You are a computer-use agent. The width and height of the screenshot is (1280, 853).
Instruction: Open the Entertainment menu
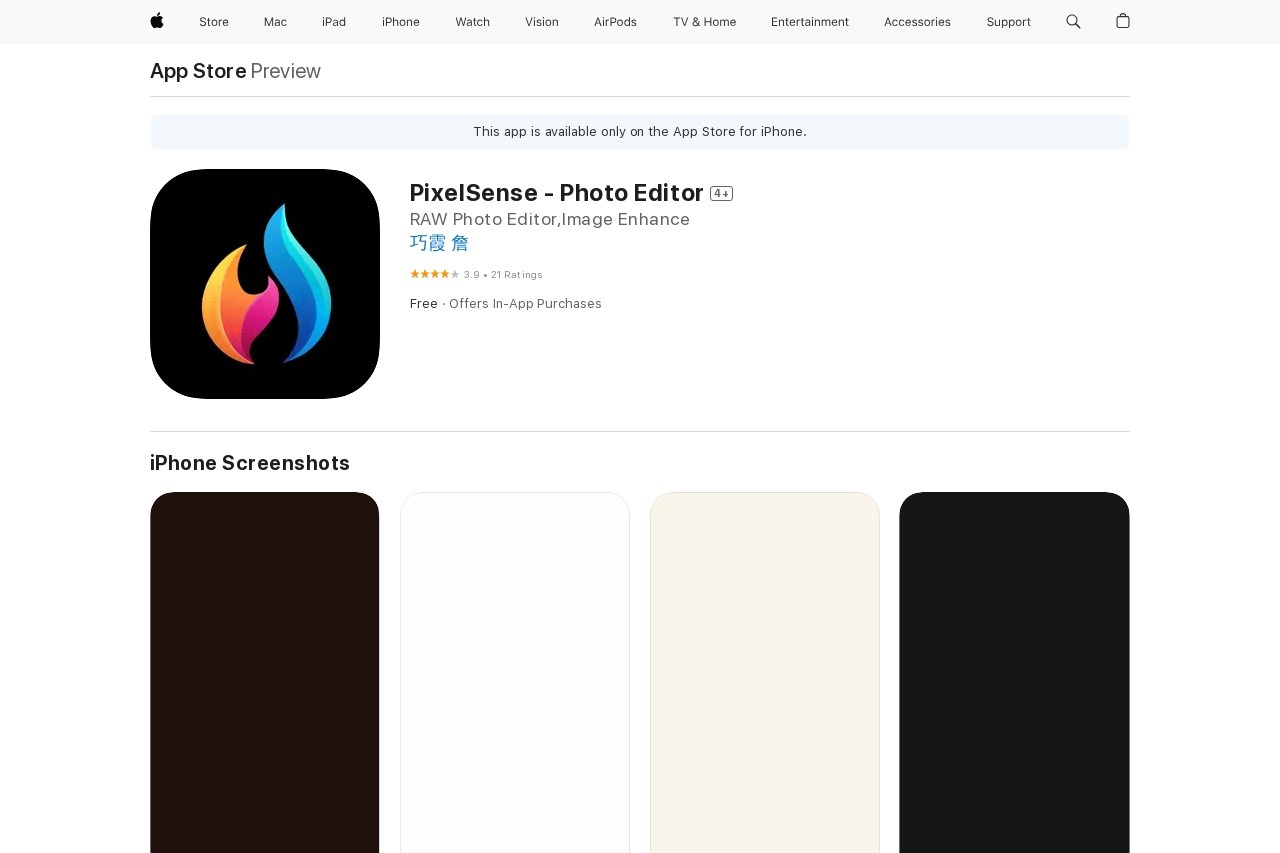(x=810, y=22)
